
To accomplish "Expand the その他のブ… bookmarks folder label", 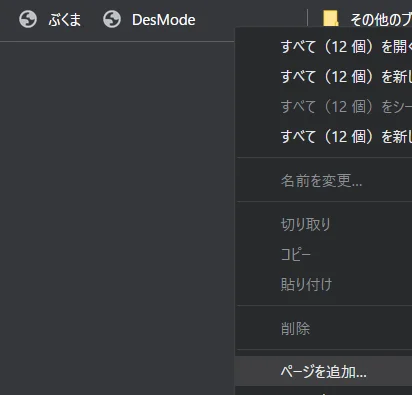I will [381, 20].
